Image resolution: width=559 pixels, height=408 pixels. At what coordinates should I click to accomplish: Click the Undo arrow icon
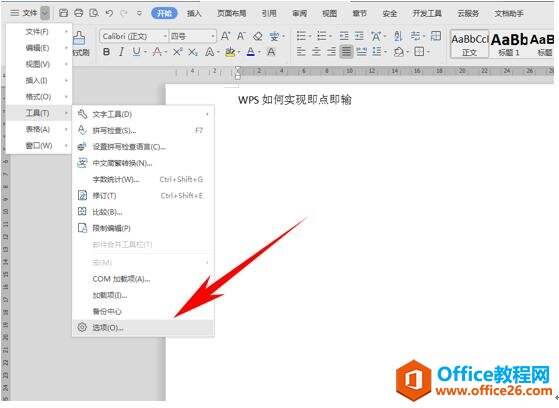coord(109,13)
